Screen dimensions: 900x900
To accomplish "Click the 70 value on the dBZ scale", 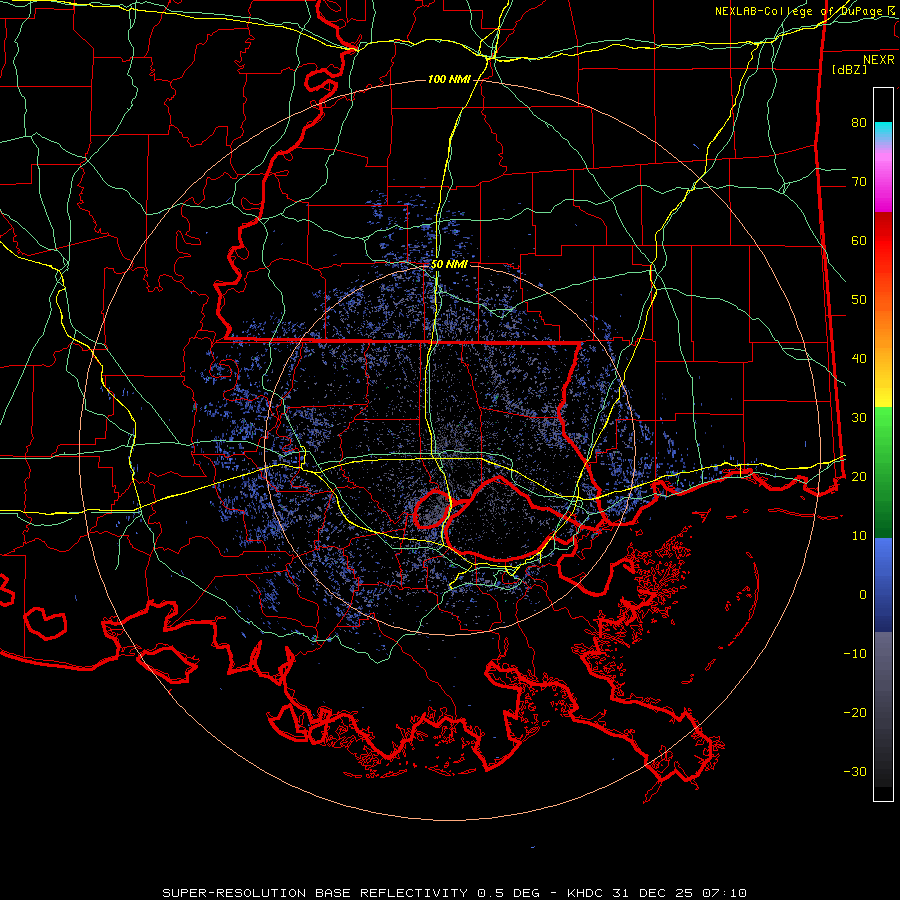I will point(859,181).
